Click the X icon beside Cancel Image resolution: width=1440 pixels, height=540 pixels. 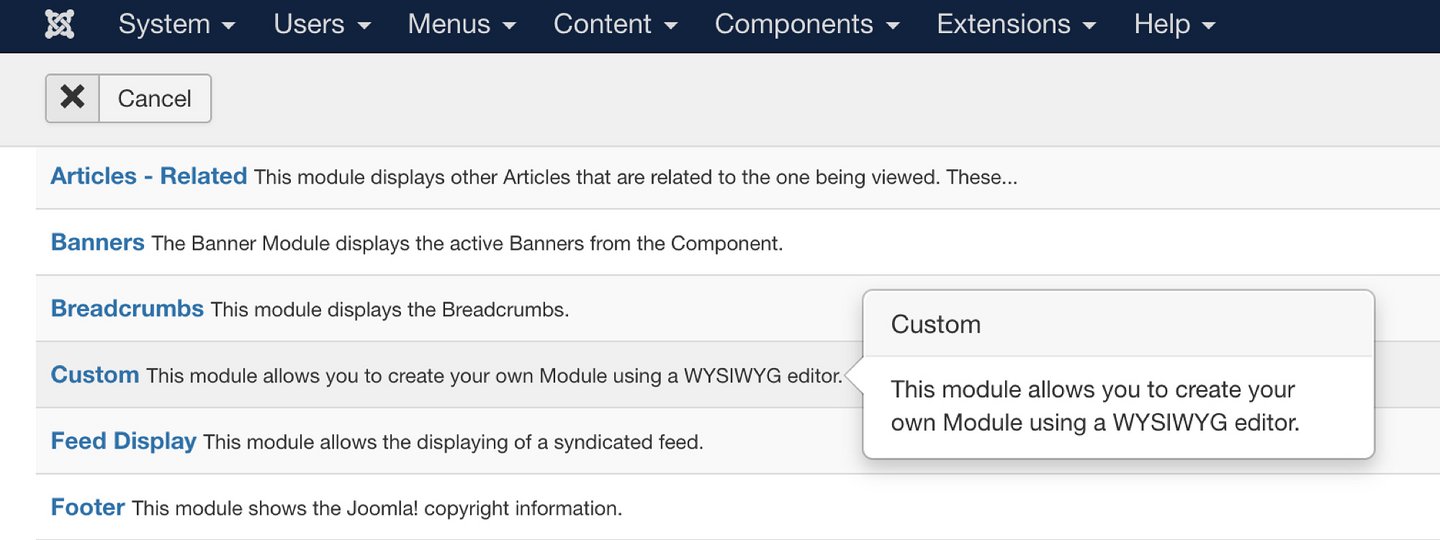[72, 98]
